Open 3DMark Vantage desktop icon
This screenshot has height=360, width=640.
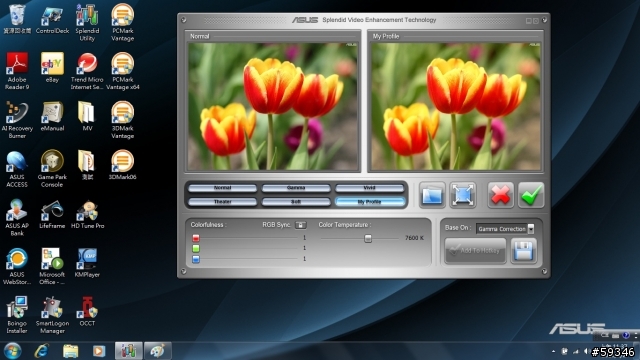(122, 120)
